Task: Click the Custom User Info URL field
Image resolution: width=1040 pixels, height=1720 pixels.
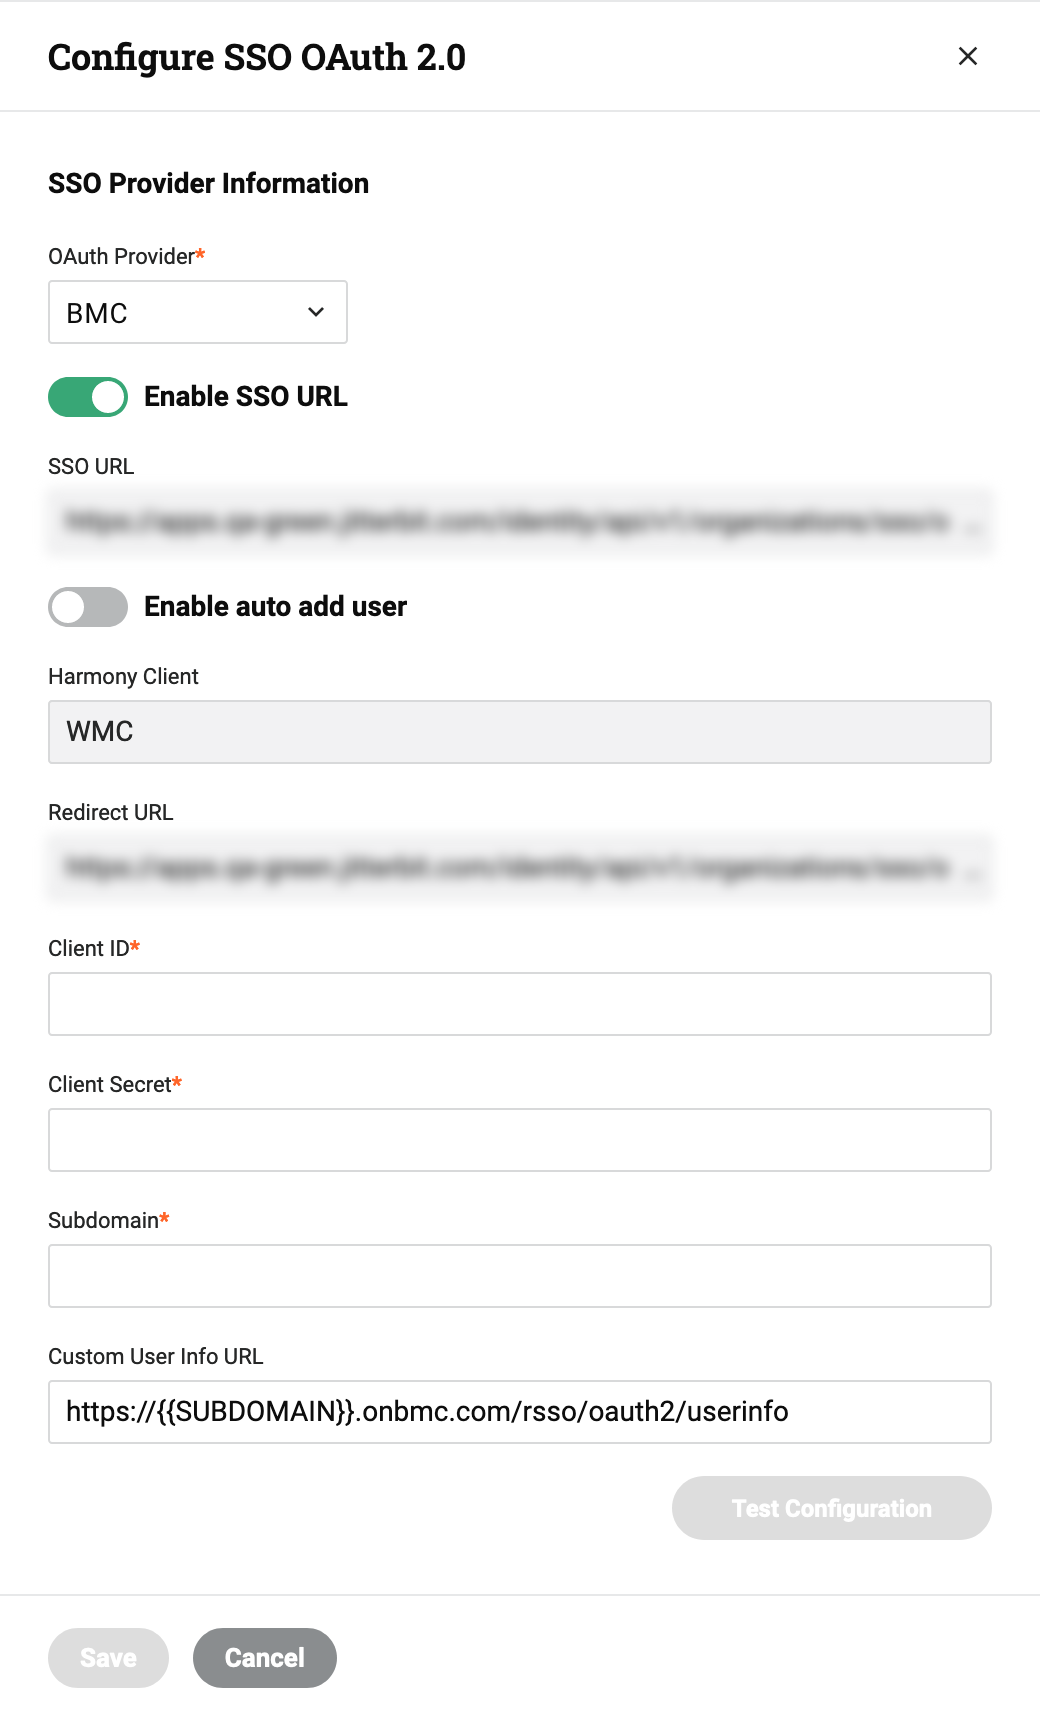Action: point(520,1411)
